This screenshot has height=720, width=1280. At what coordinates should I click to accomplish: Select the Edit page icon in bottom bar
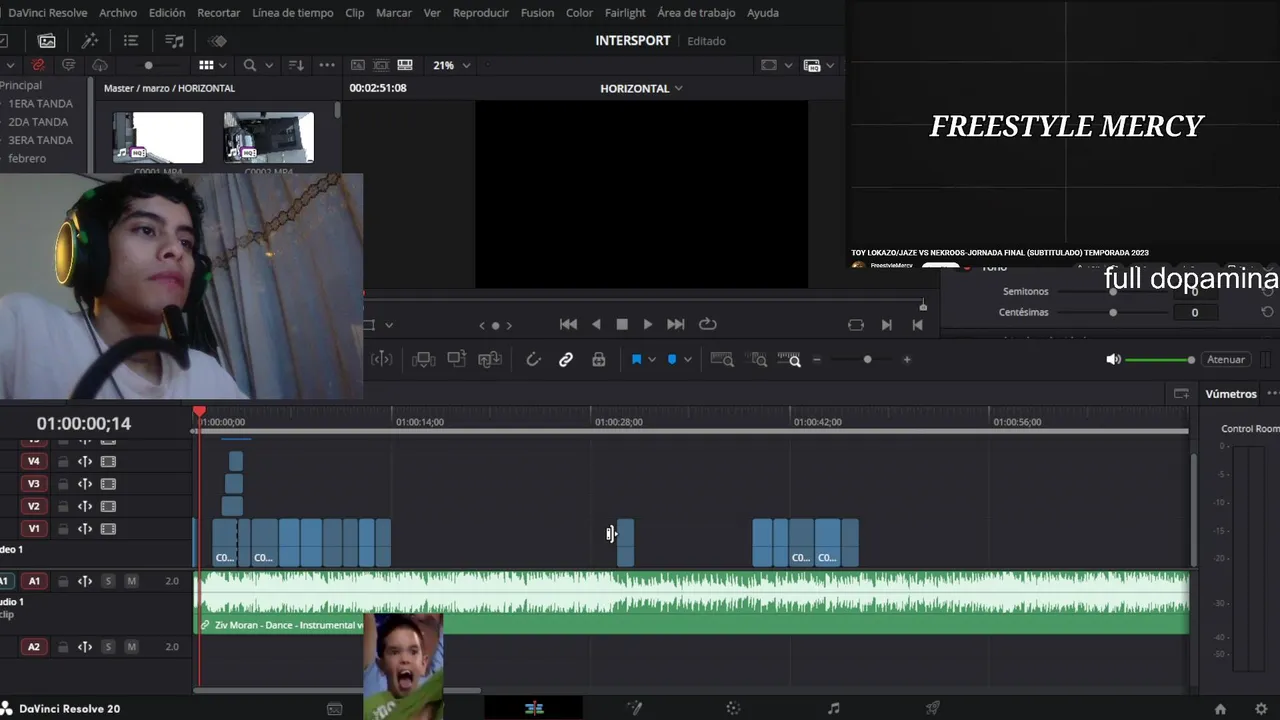tap(534, 708)
